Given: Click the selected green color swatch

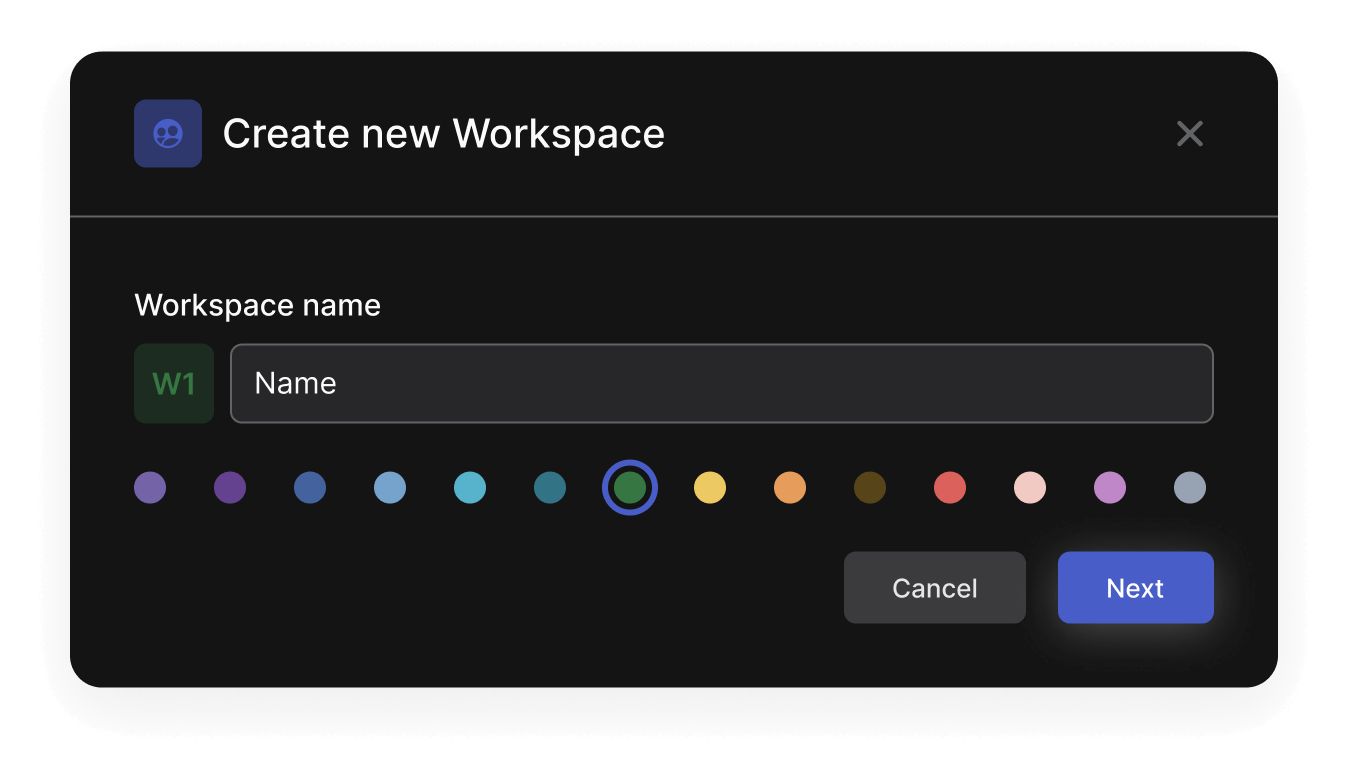Looking at the screenshot, I should [x=630, y=488].
